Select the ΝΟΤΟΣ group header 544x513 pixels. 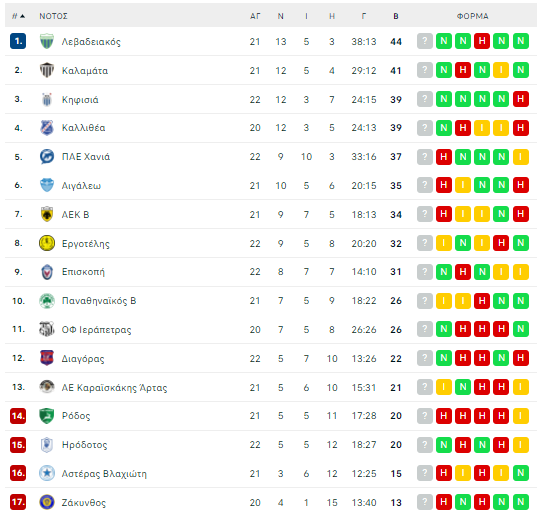point(53,16)
